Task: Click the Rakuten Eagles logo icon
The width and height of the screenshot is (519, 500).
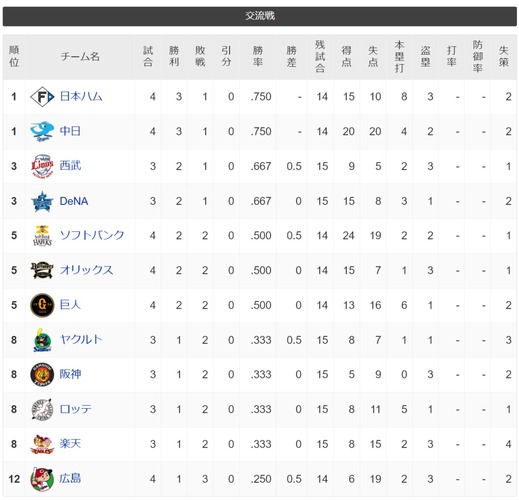Action: click(x=42, y=444)
